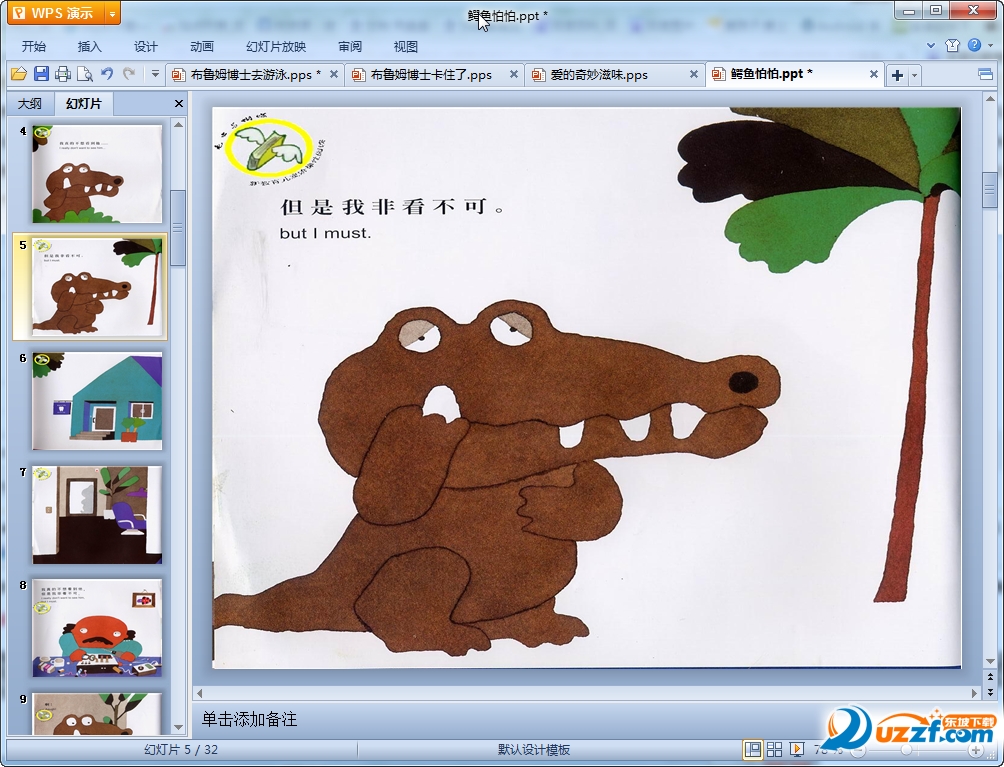Click the 但是我非看不可 text on the slide

click(391, 207)
